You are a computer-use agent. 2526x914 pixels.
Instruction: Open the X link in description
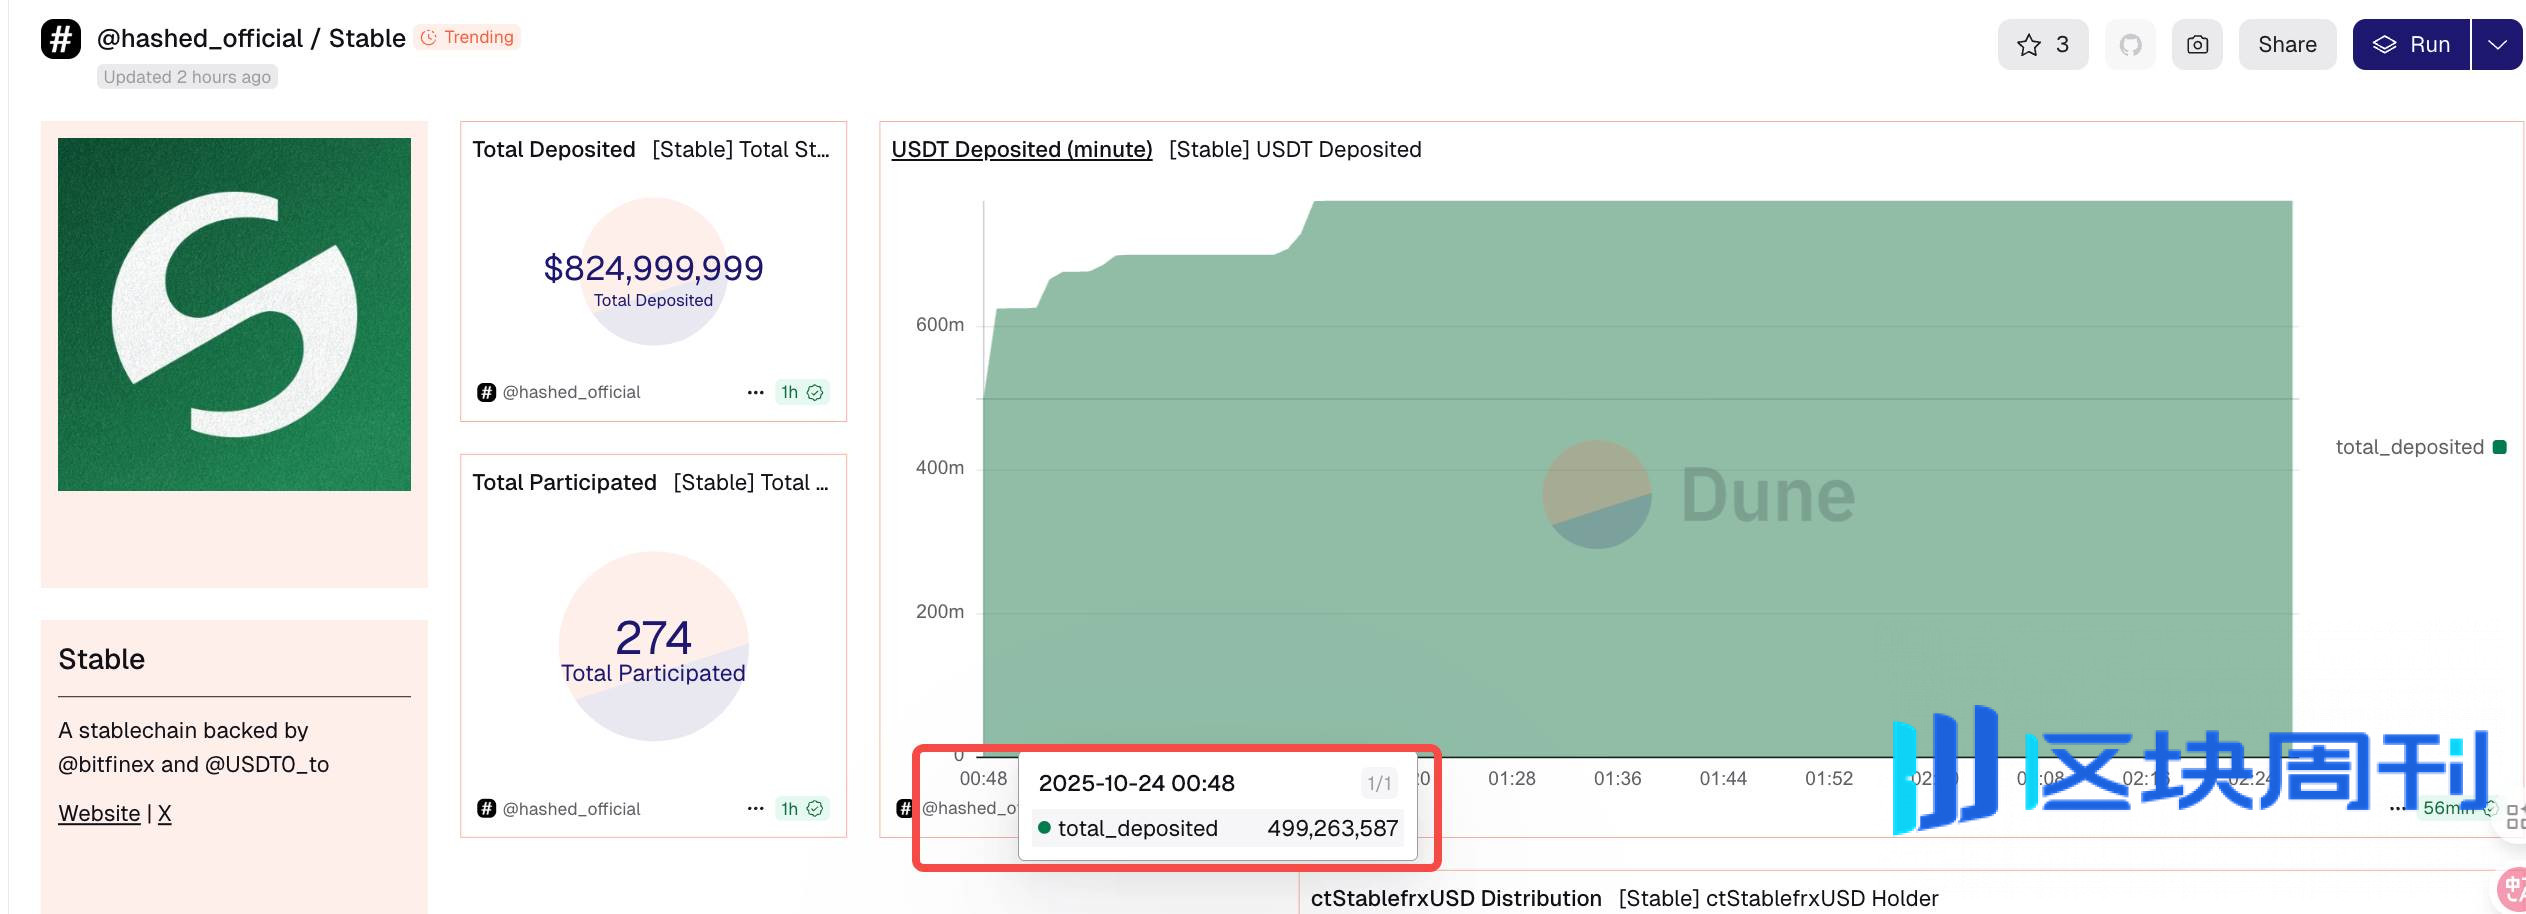165,814
